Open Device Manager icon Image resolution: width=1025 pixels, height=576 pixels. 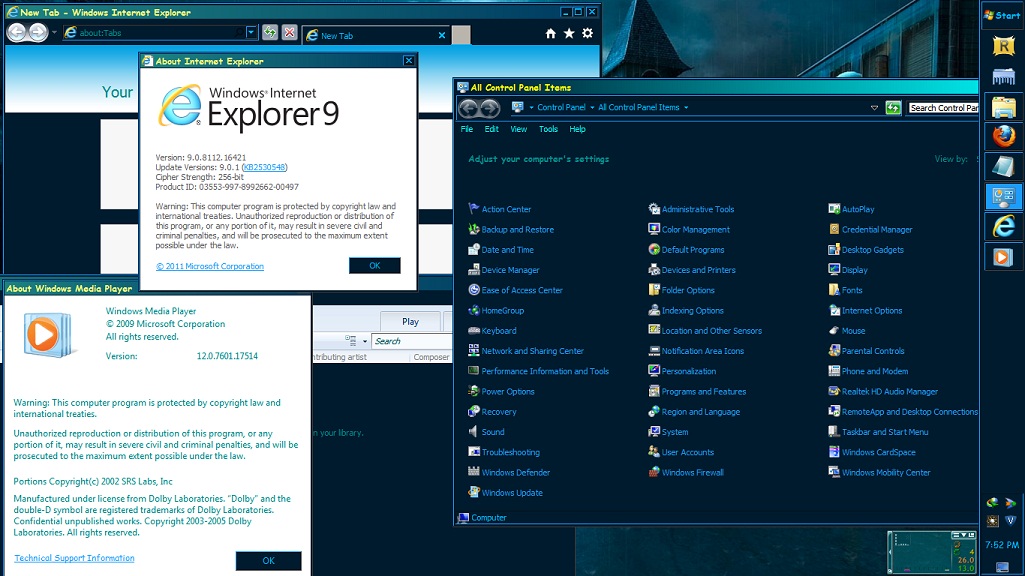474,269
